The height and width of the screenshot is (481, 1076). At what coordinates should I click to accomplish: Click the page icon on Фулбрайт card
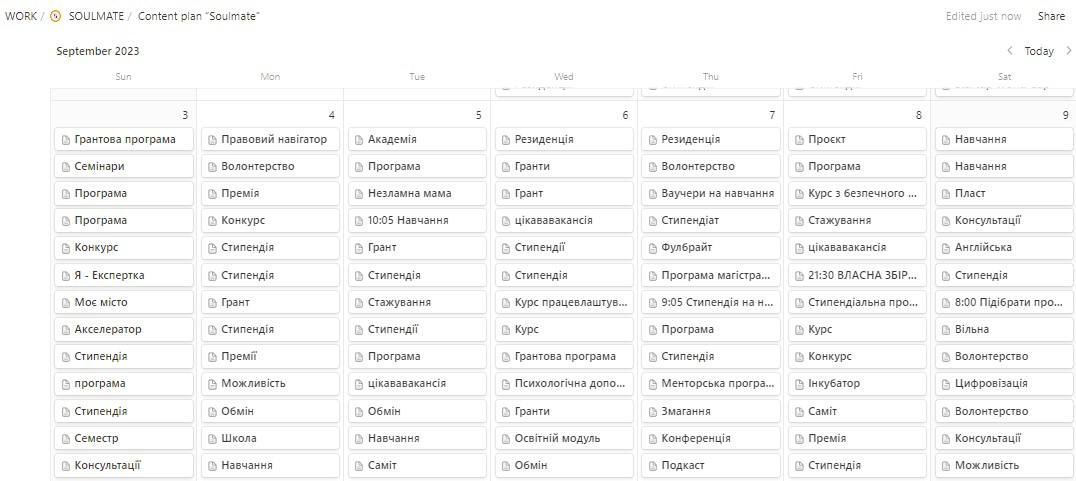pyautogui.click(x=652, y=248)
